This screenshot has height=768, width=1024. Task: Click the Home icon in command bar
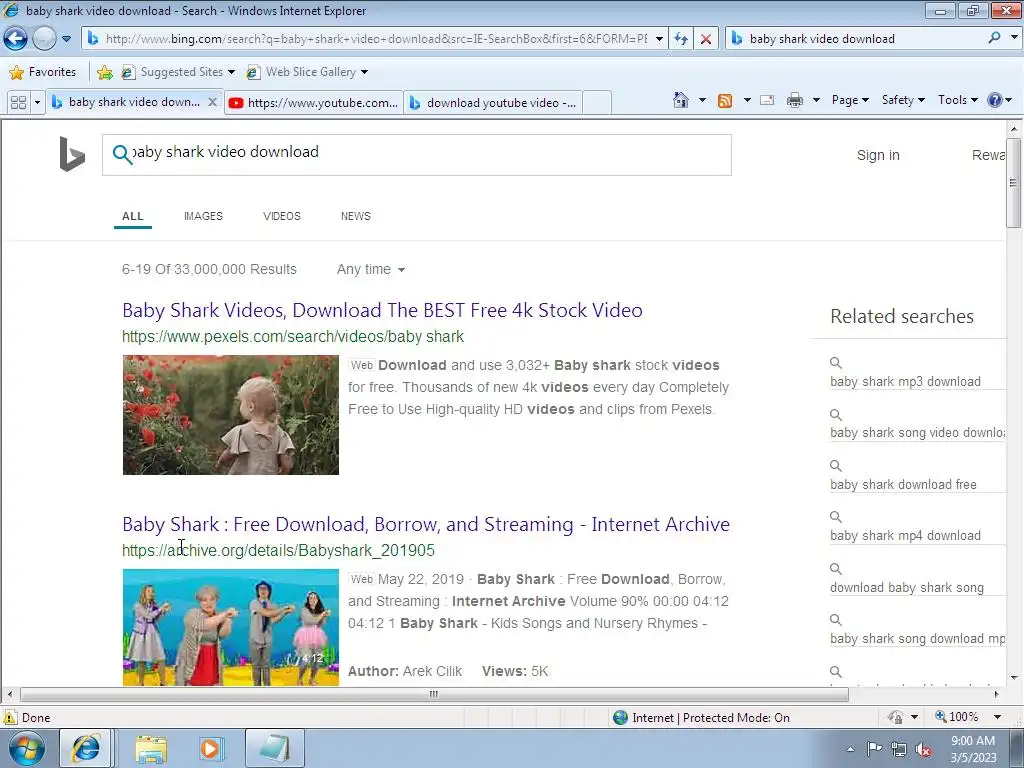pyautogui.click(x=680, y=100)
